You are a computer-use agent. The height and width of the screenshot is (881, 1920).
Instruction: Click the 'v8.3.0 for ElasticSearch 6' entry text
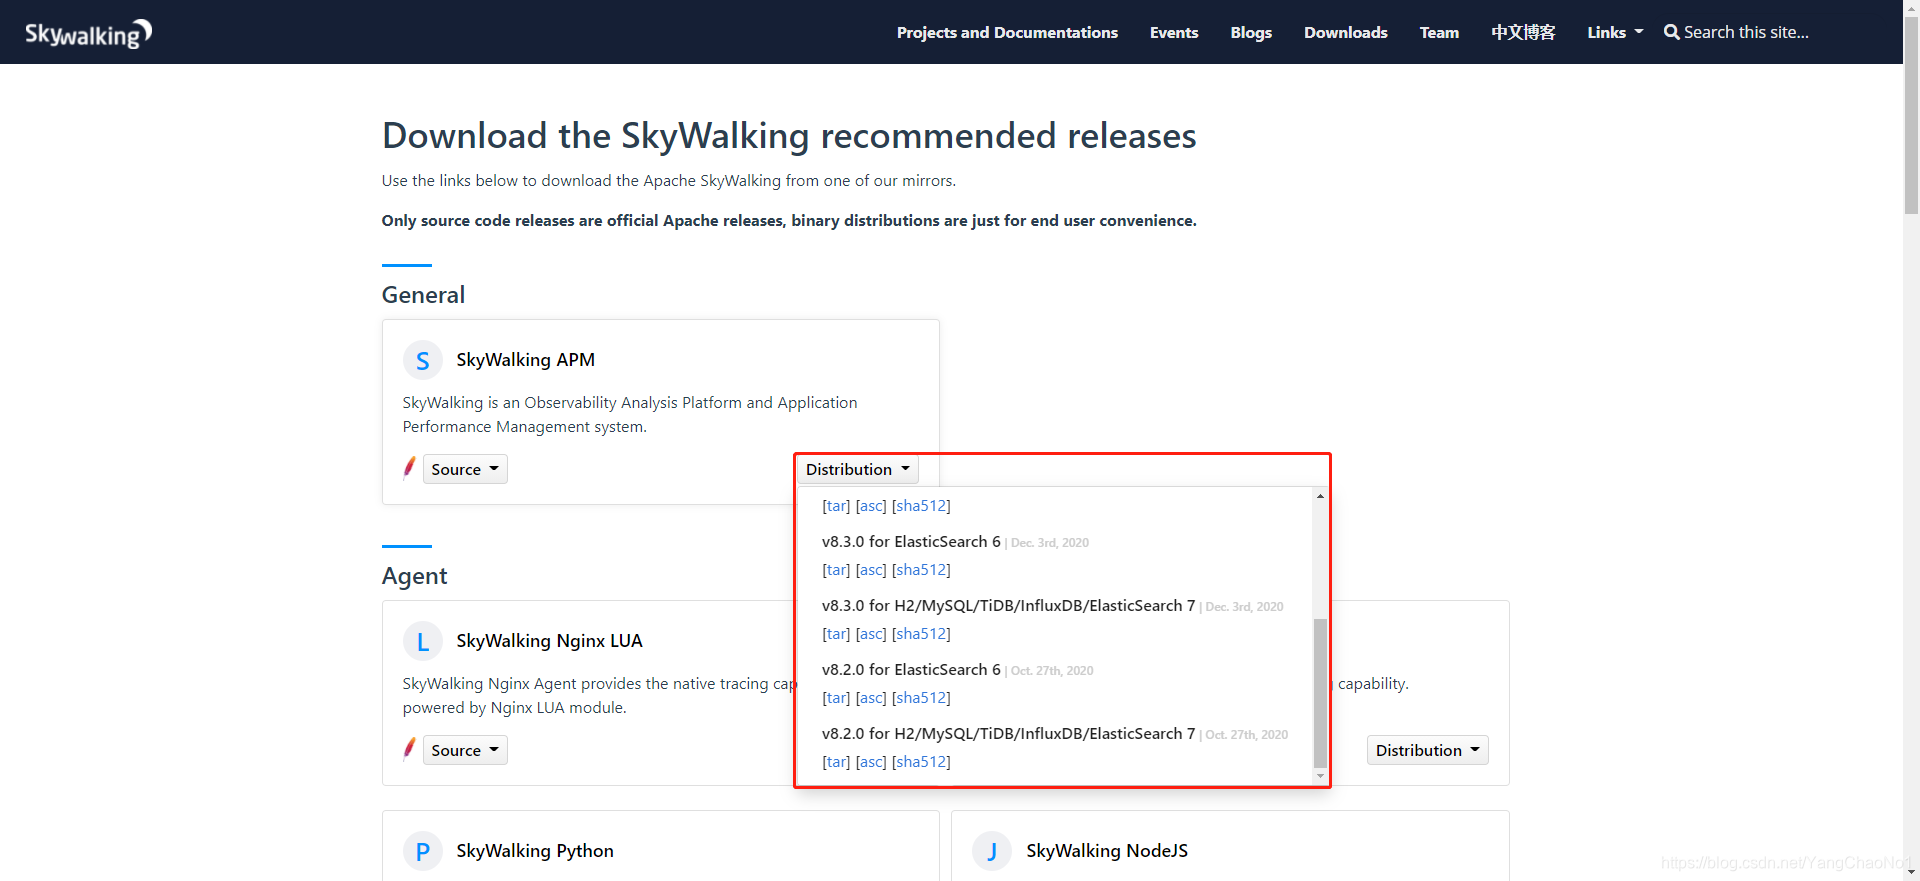[911, 542]
